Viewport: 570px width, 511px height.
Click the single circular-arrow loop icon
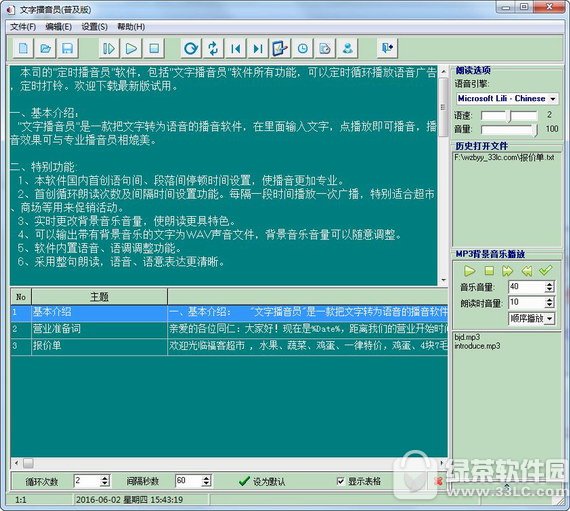pos(191,48)
